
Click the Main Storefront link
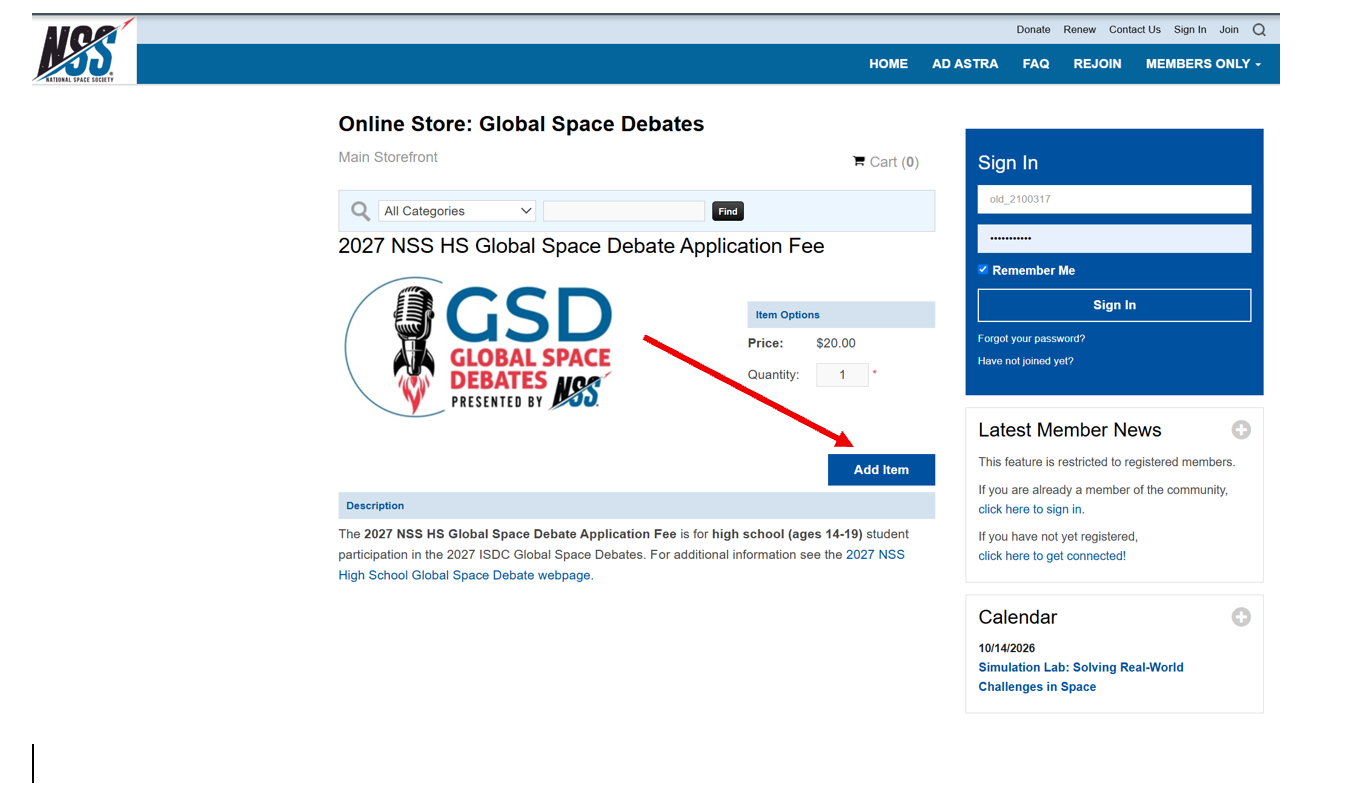pos(388,157)
